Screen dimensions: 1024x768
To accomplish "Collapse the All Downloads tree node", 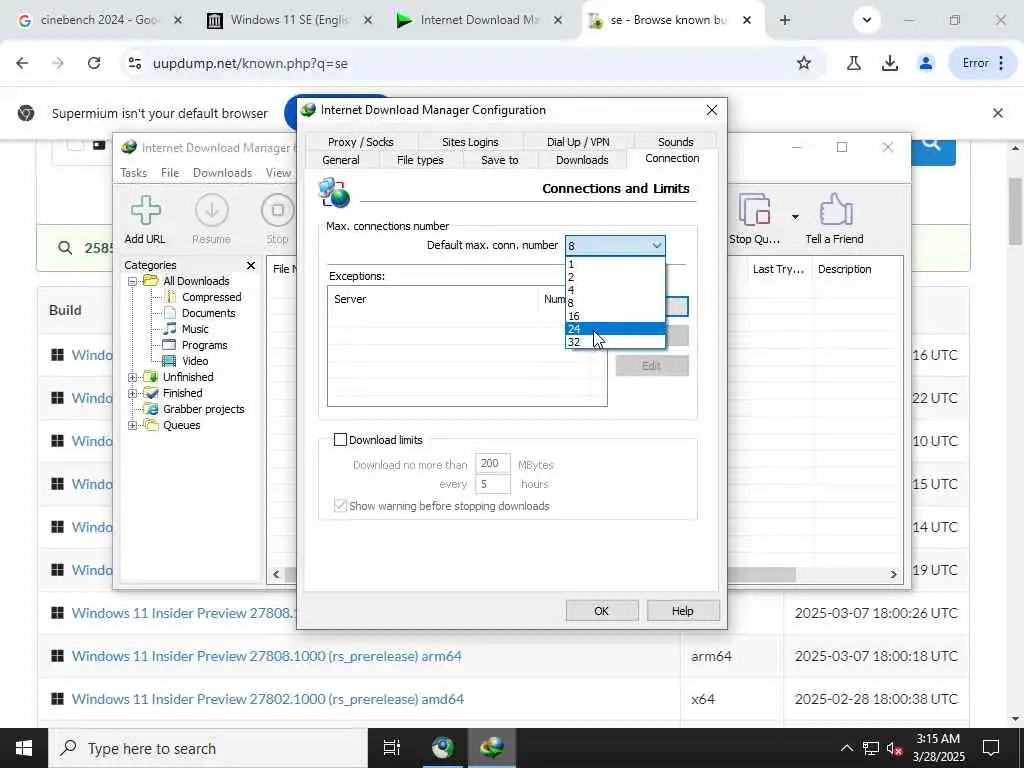I will (133, 281).
